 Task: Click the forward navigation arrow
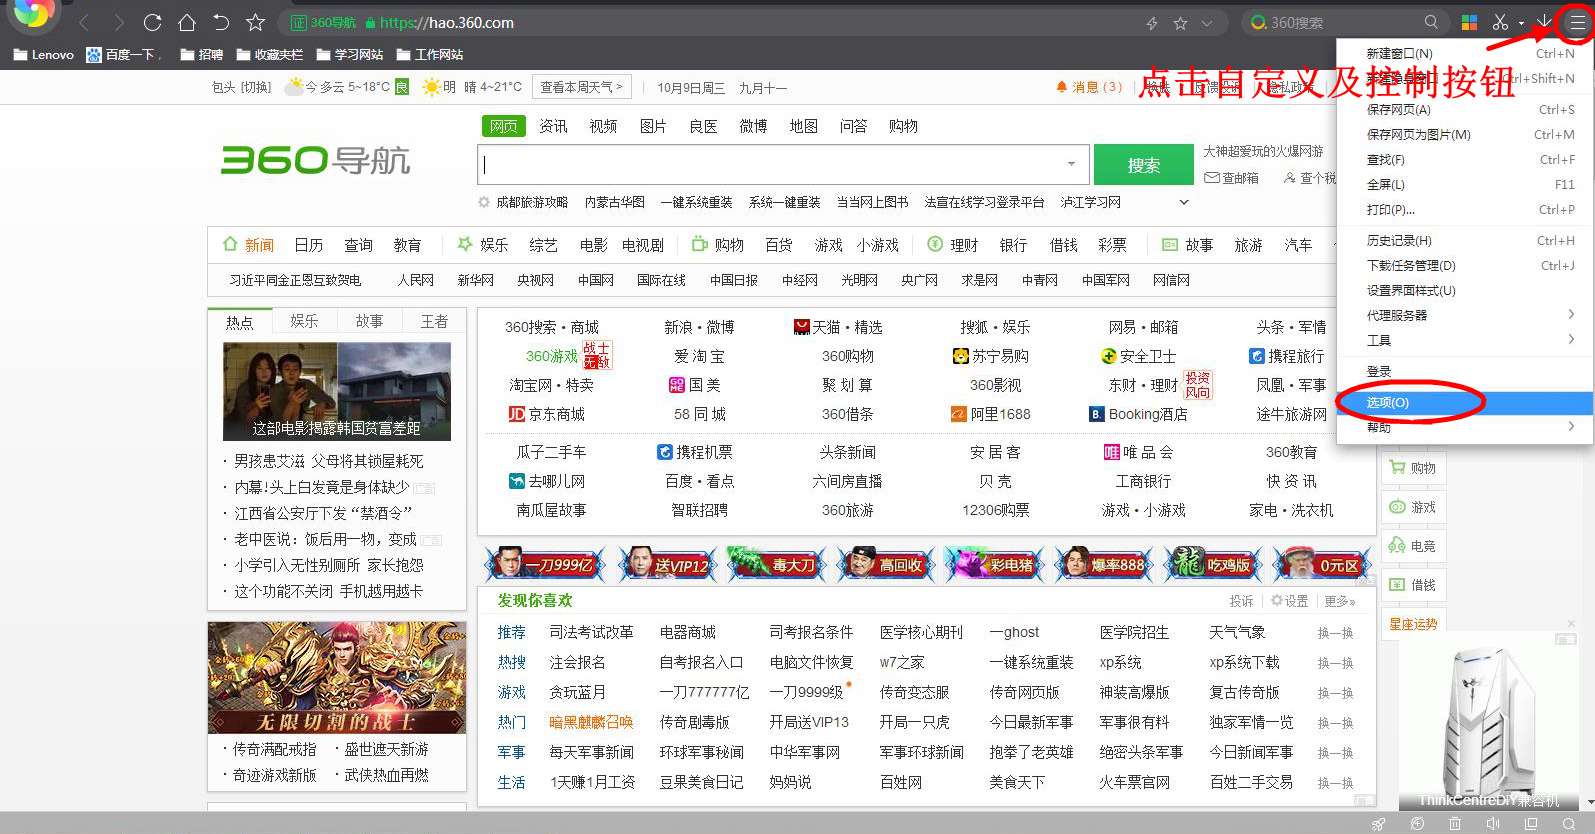pos(119,22)
